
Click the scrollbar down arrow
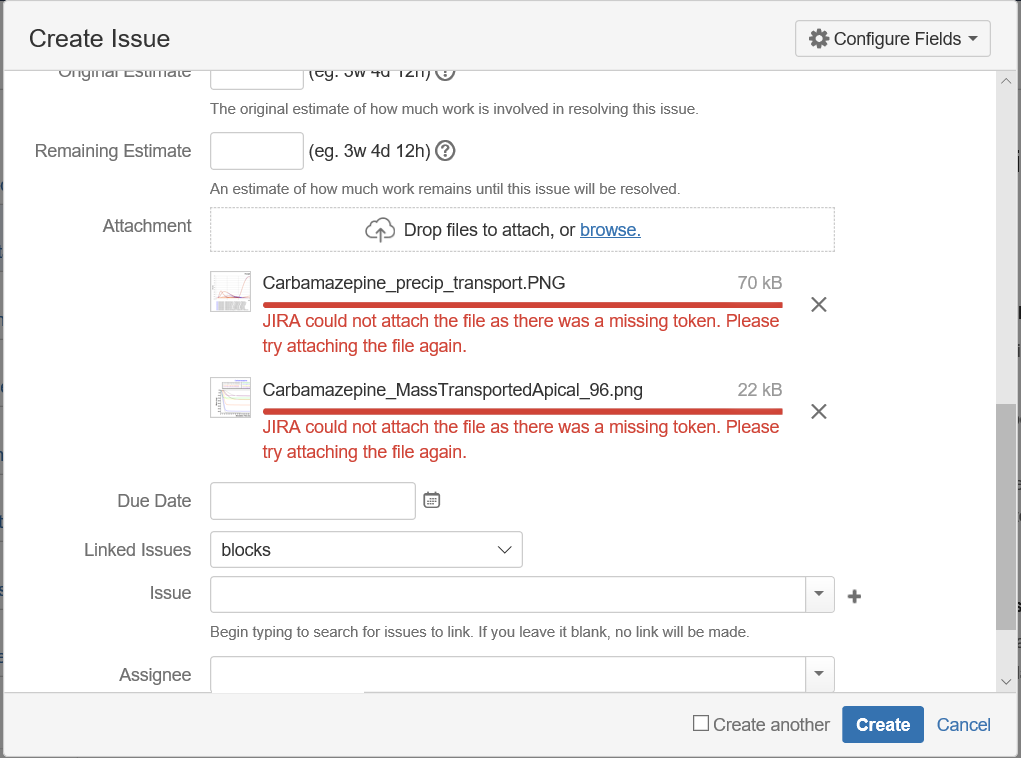(1006, 682)
